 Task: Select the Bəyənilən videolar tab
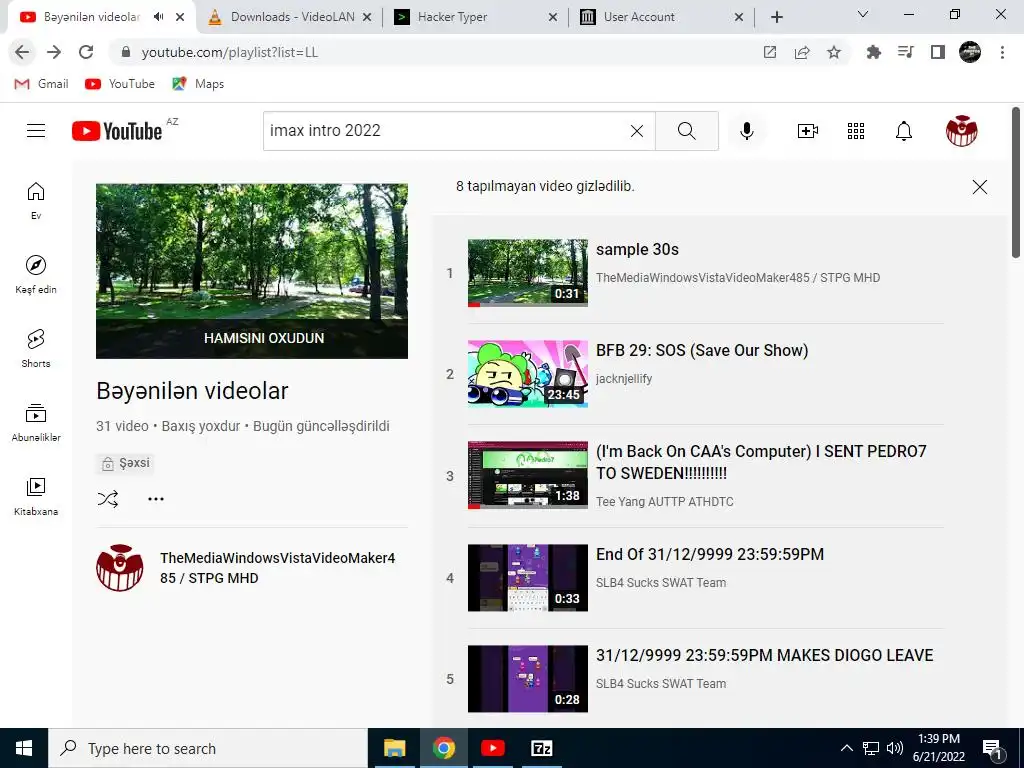pos(91,17)
